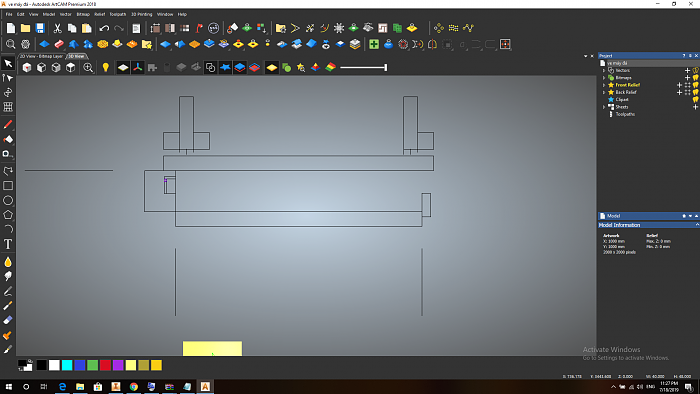The height and width of the screenshot is (394, 700).
Task: Toggle Bitmaps visibility light bulb
Action: [x=696, y=78]
